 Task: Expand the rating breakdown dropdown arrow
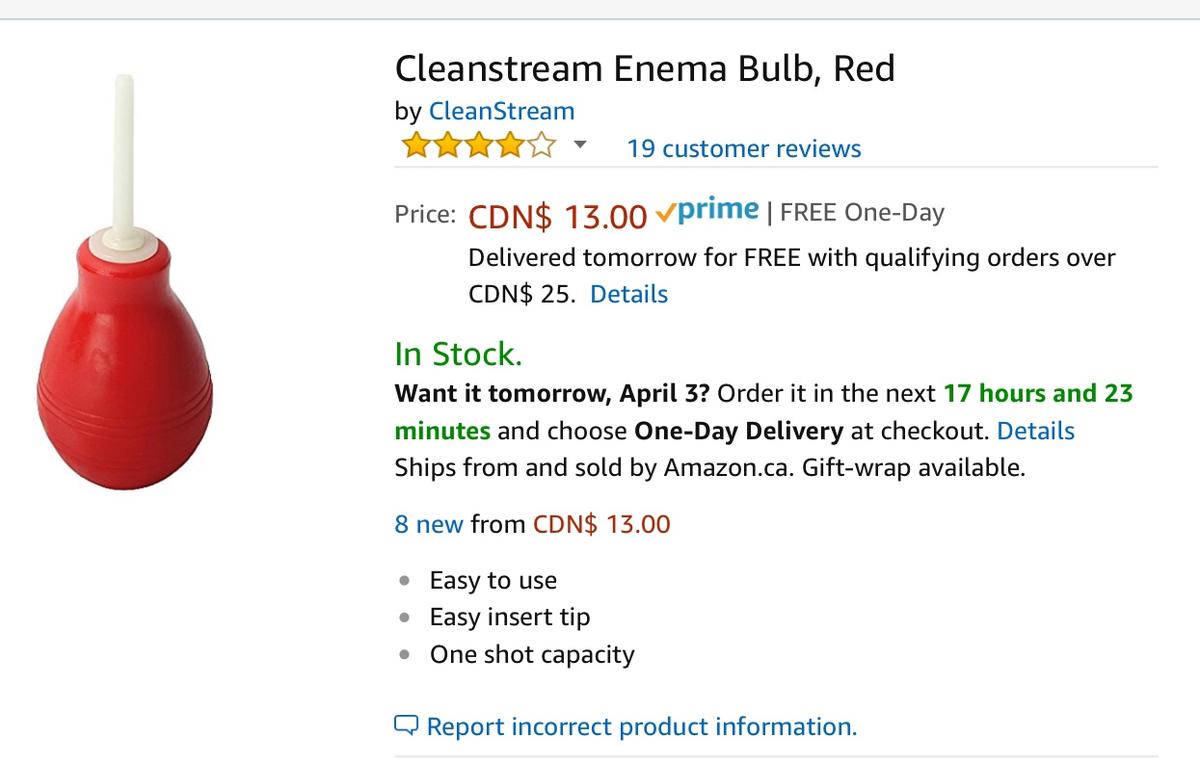pos(579,147)
